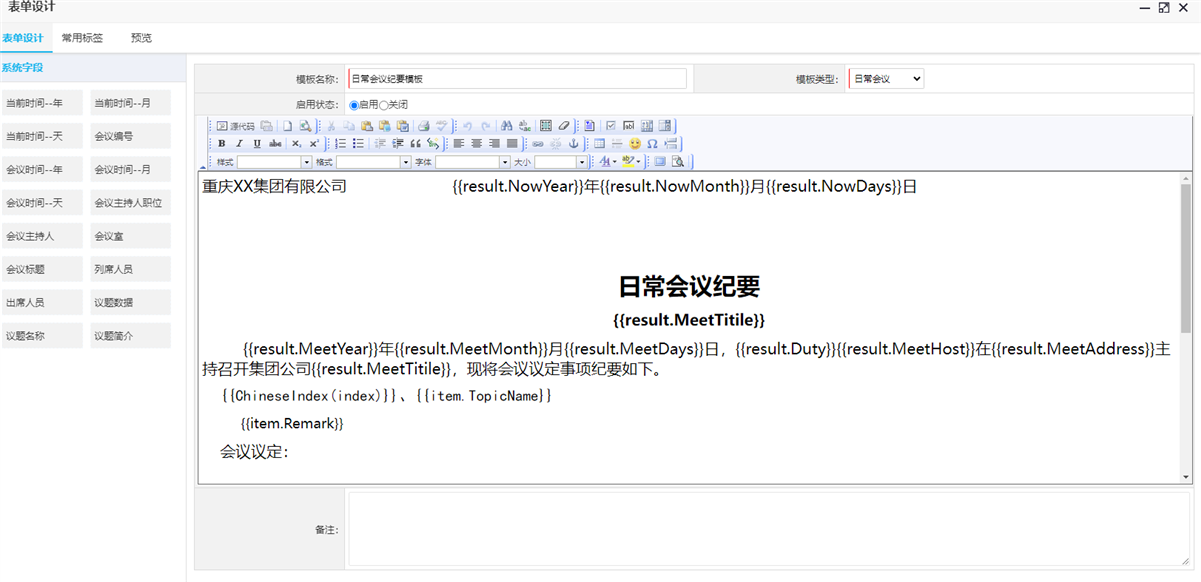
Task: Click the 备注 textarea
Action: pyautogui.click(x=768, y=530)
